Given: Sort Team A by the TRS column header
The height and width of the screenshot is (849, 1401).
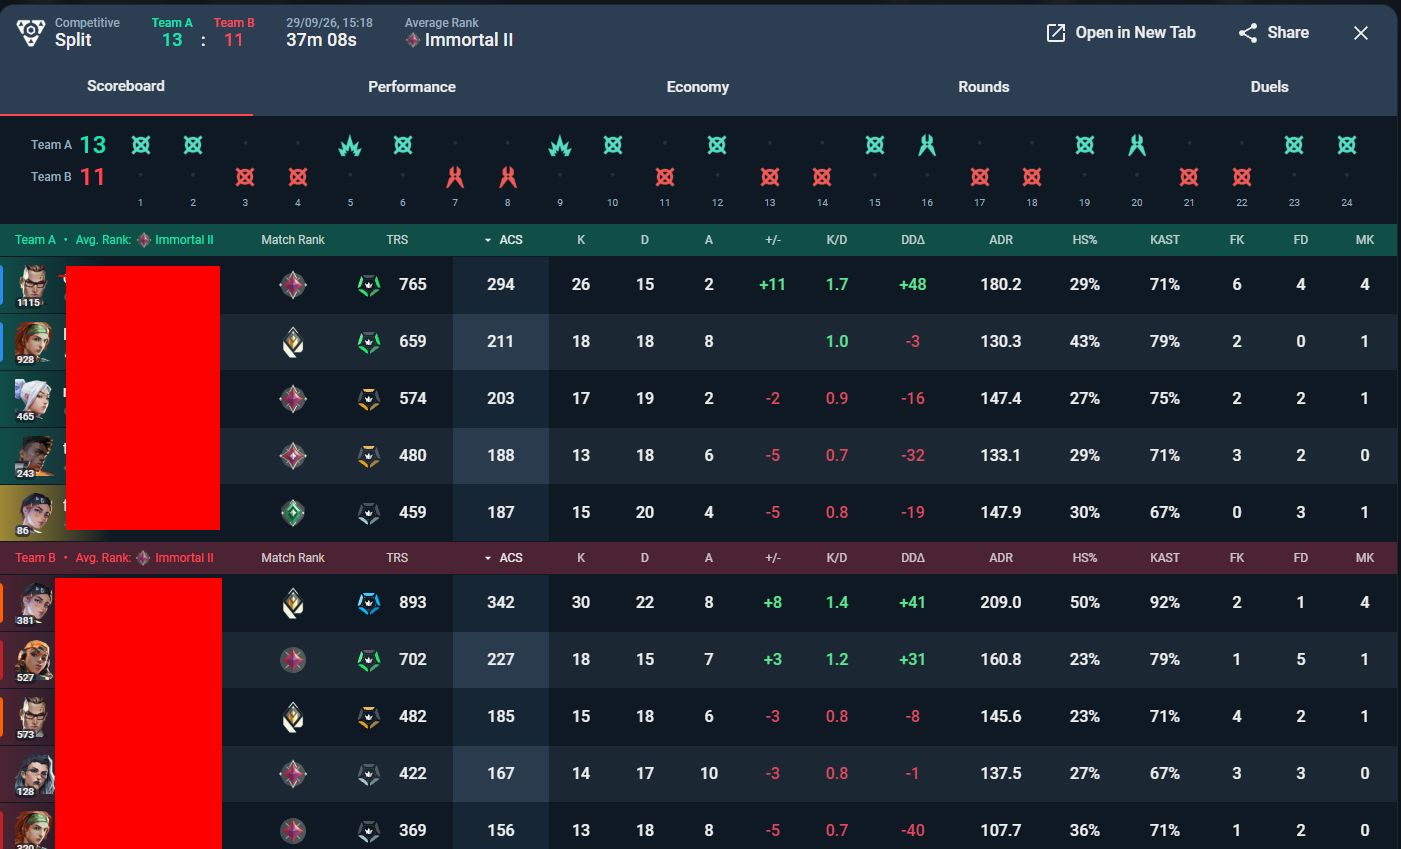Looking at the screenshot, I should click(x=397, y=240).
